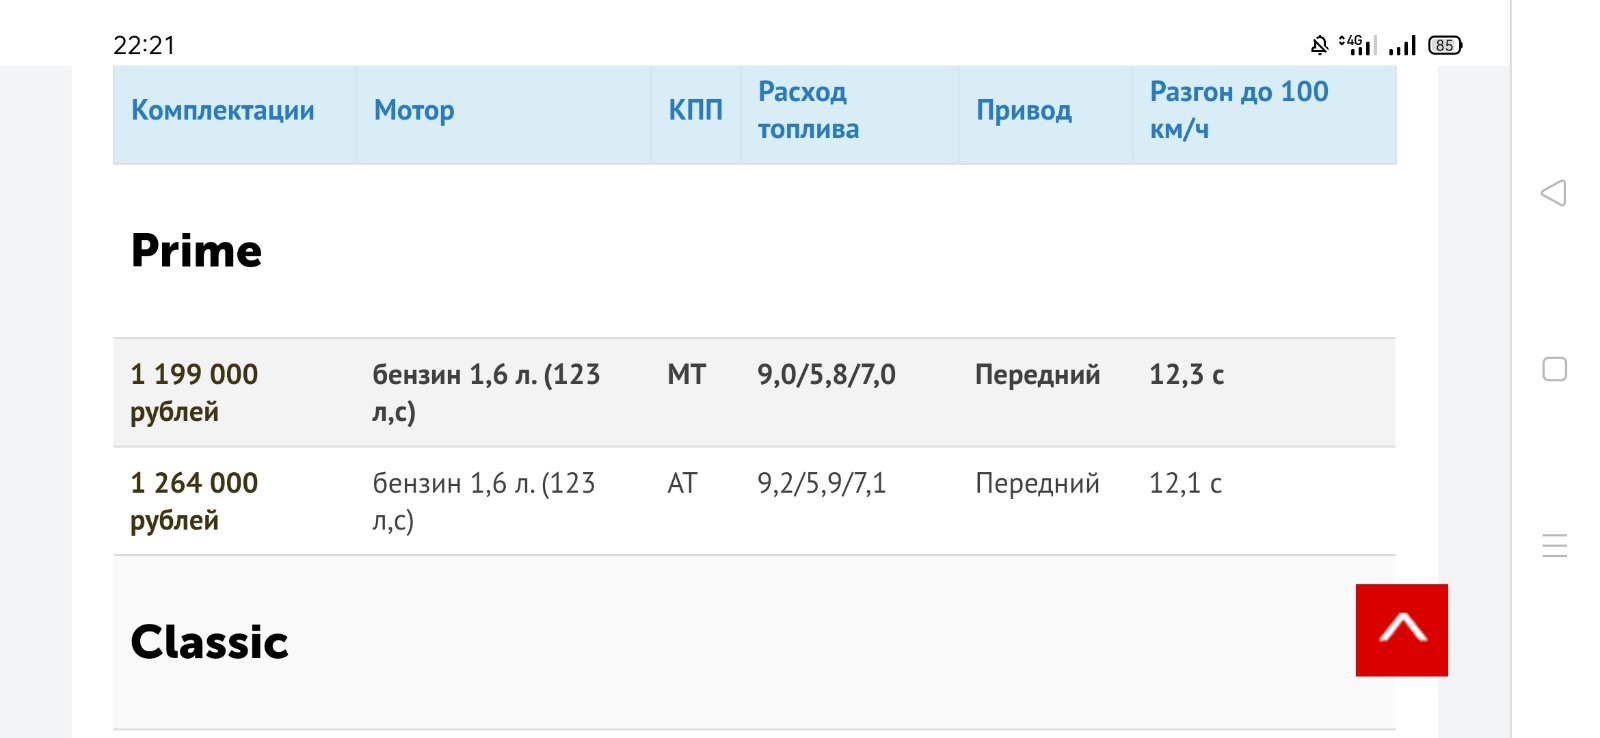The height and width of the screenshot is (738, 1600).
Task: Open the 1 264 000 рублей trim price
Action: [x=194, y=501]
